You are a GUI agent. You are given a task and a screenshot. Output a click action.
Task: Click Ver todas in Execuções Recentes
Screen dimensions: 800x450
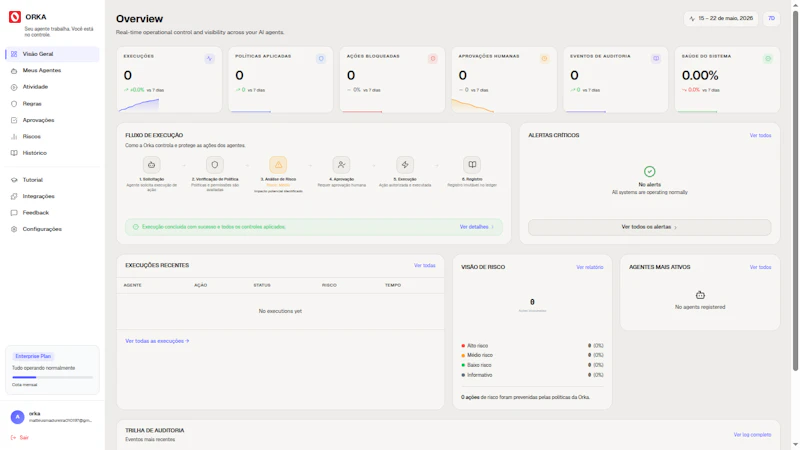click(424, 266)
